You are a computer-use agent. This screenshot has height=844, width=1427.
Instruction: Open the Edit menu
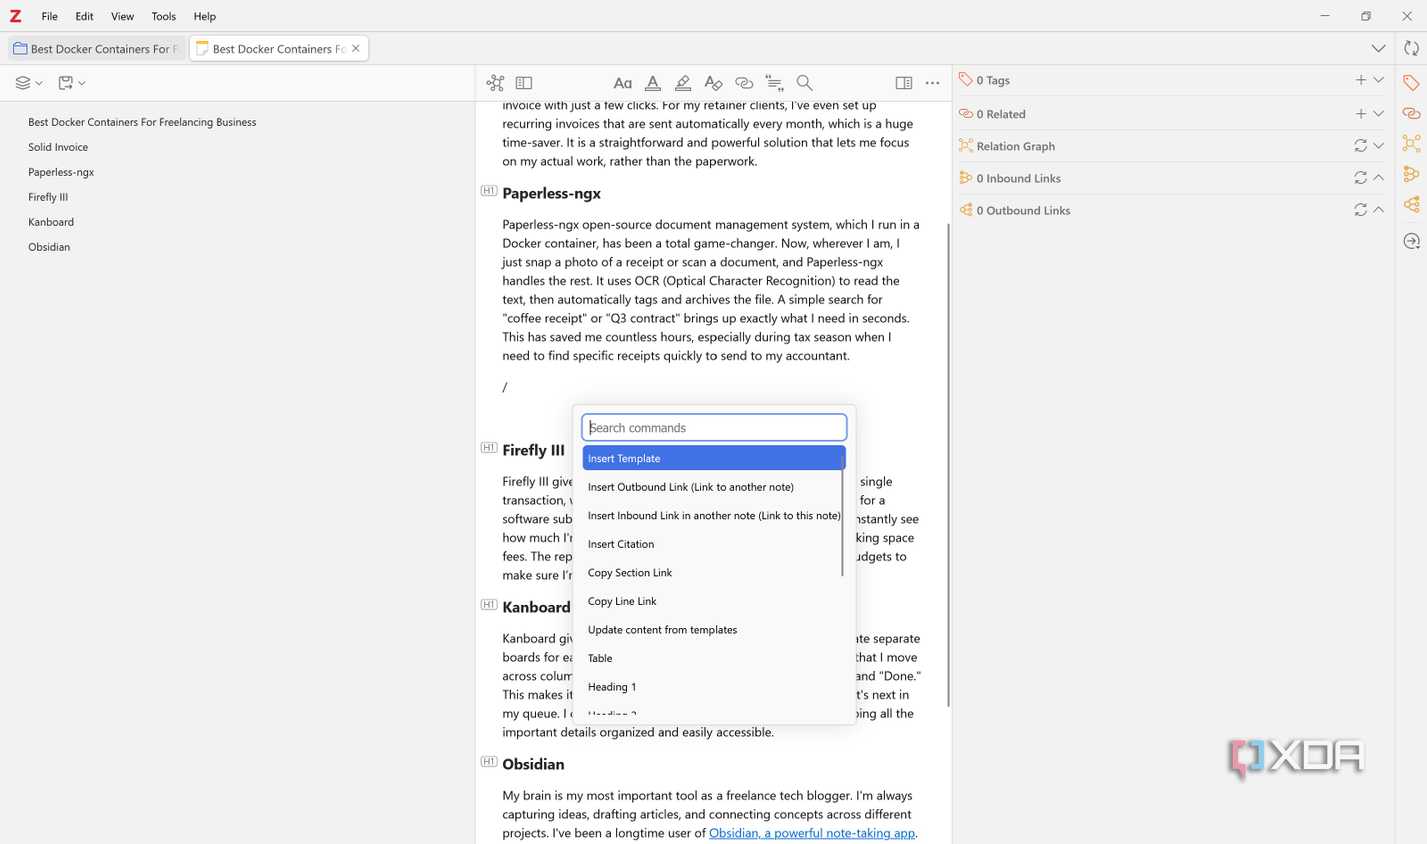click(84, 16)
